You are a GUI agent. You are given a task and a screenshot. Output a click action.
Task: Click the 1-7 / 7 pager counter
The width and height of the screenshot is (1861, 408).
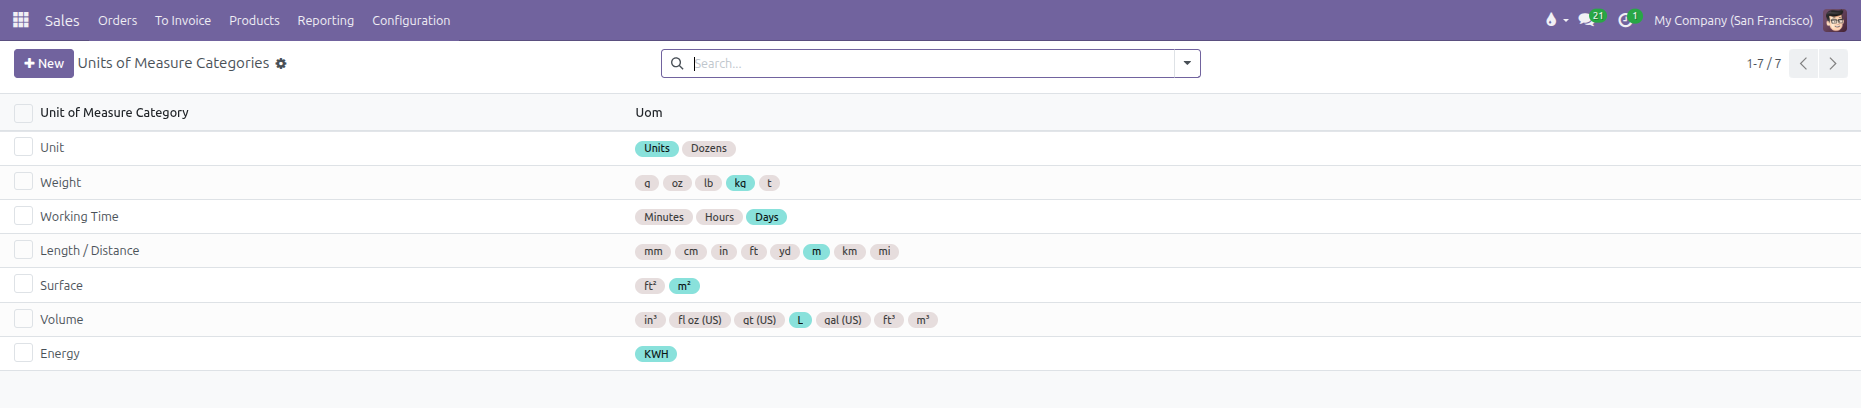[1764, 63]
